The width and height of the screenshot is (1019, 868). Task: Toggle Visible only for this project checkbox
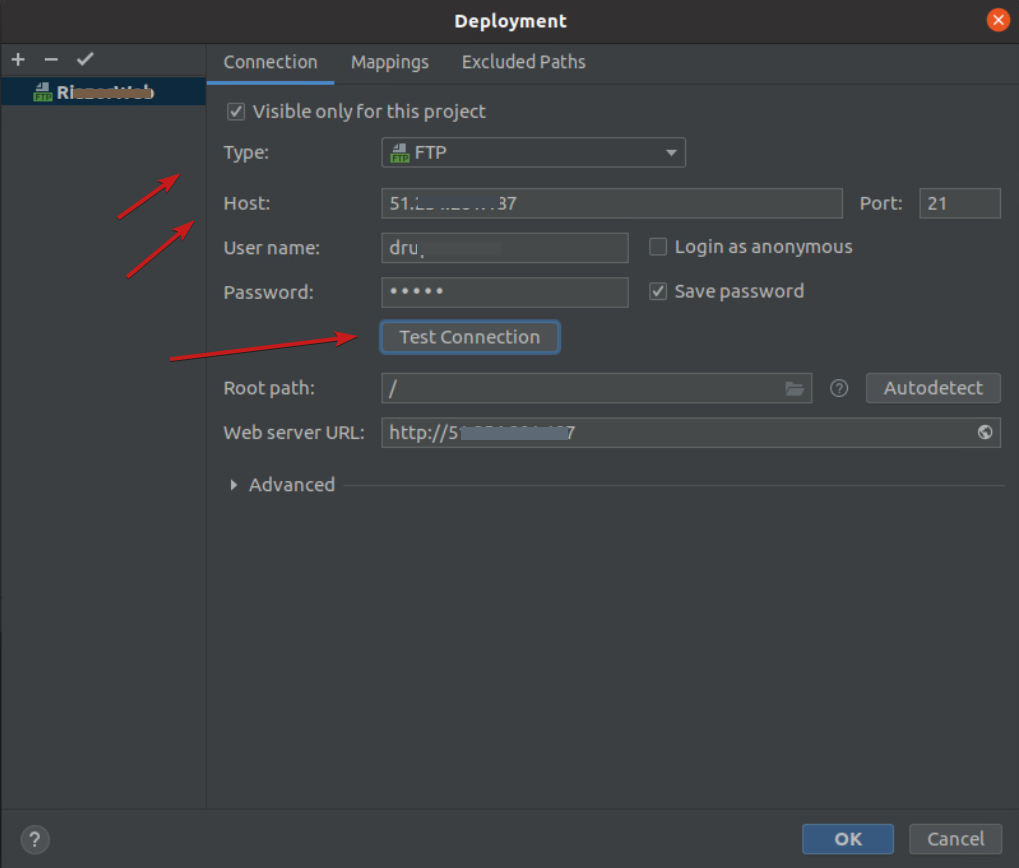(236, 112)
